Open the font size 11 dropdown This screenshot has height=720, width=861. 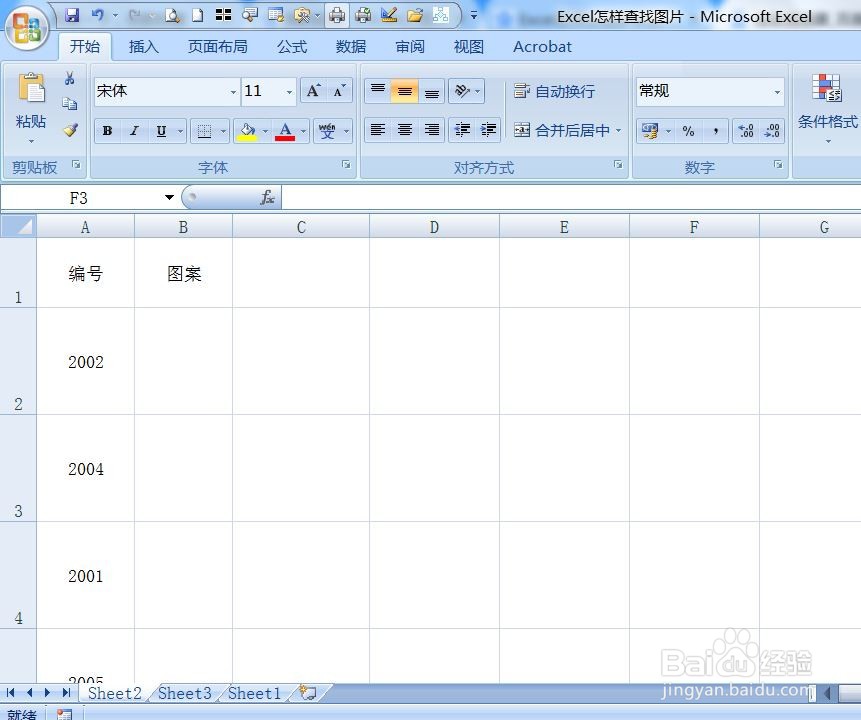coord(288,91)
